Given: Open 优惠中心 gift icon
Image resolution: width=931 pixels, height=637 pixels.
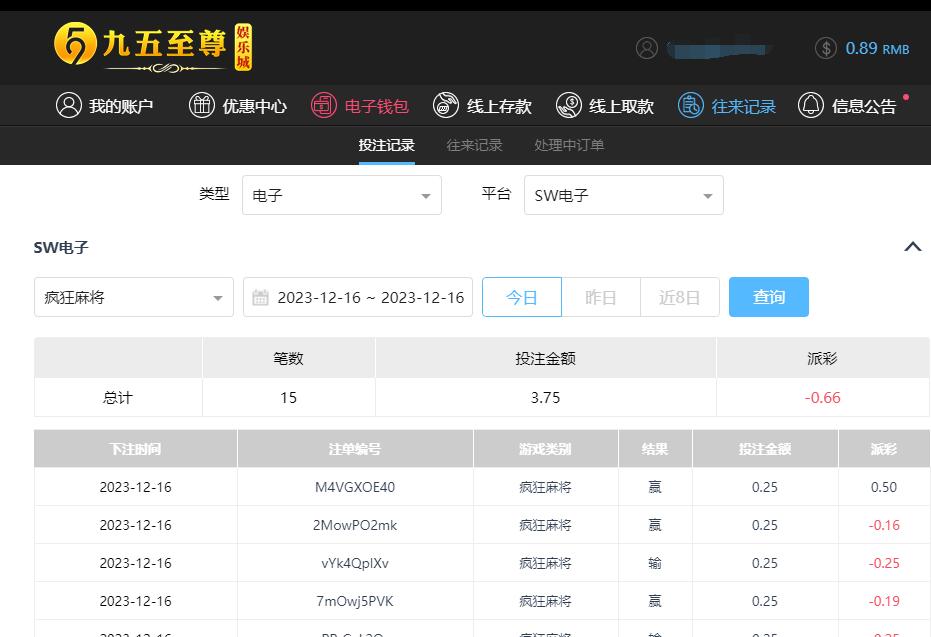Looking at the screenshot, I should coord(201,105).
